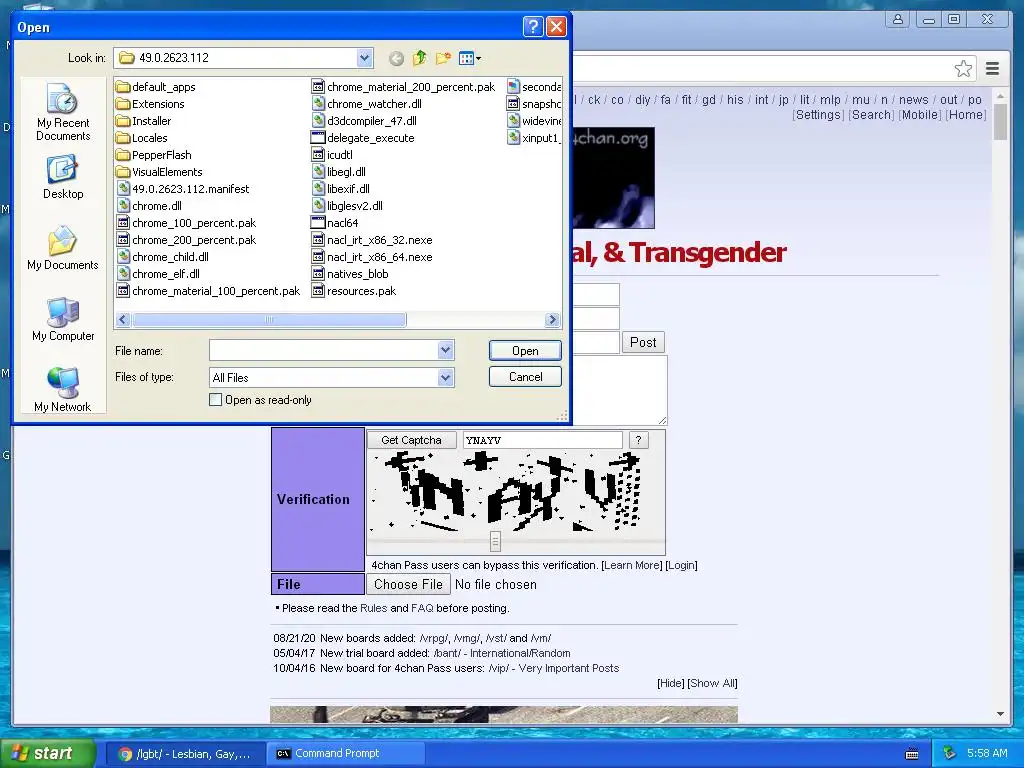The width and height of the screenshot is (1024, 768).
Task: Open My Documents in places bar
Action: (63, 248)
